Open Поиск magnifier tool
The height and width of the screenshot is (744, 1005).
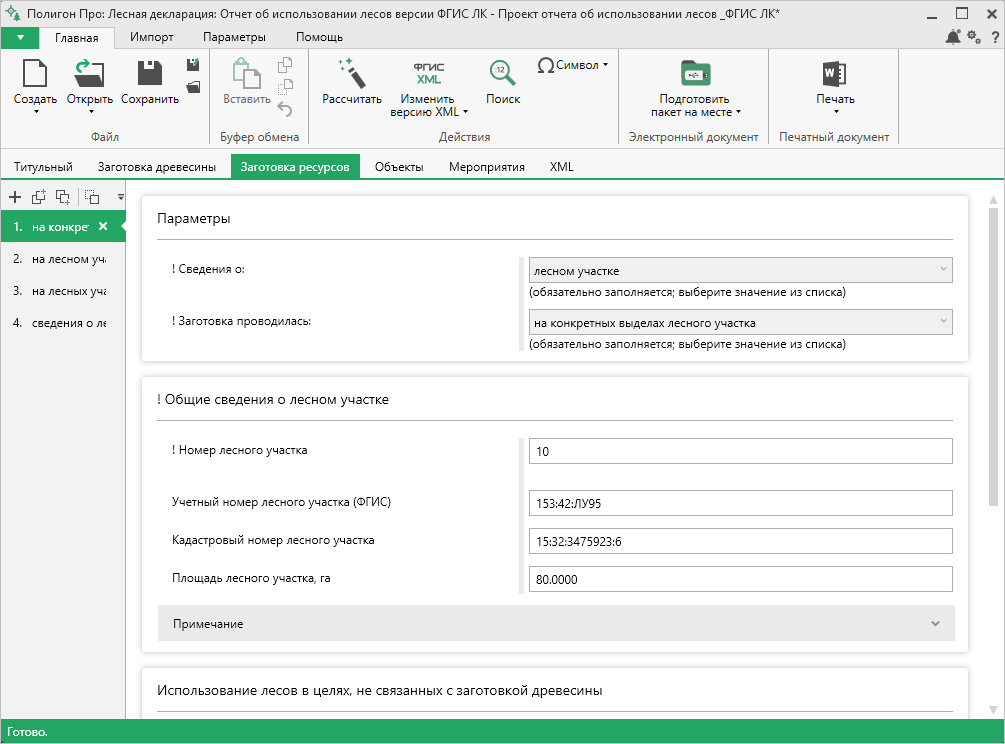(502, 72)
